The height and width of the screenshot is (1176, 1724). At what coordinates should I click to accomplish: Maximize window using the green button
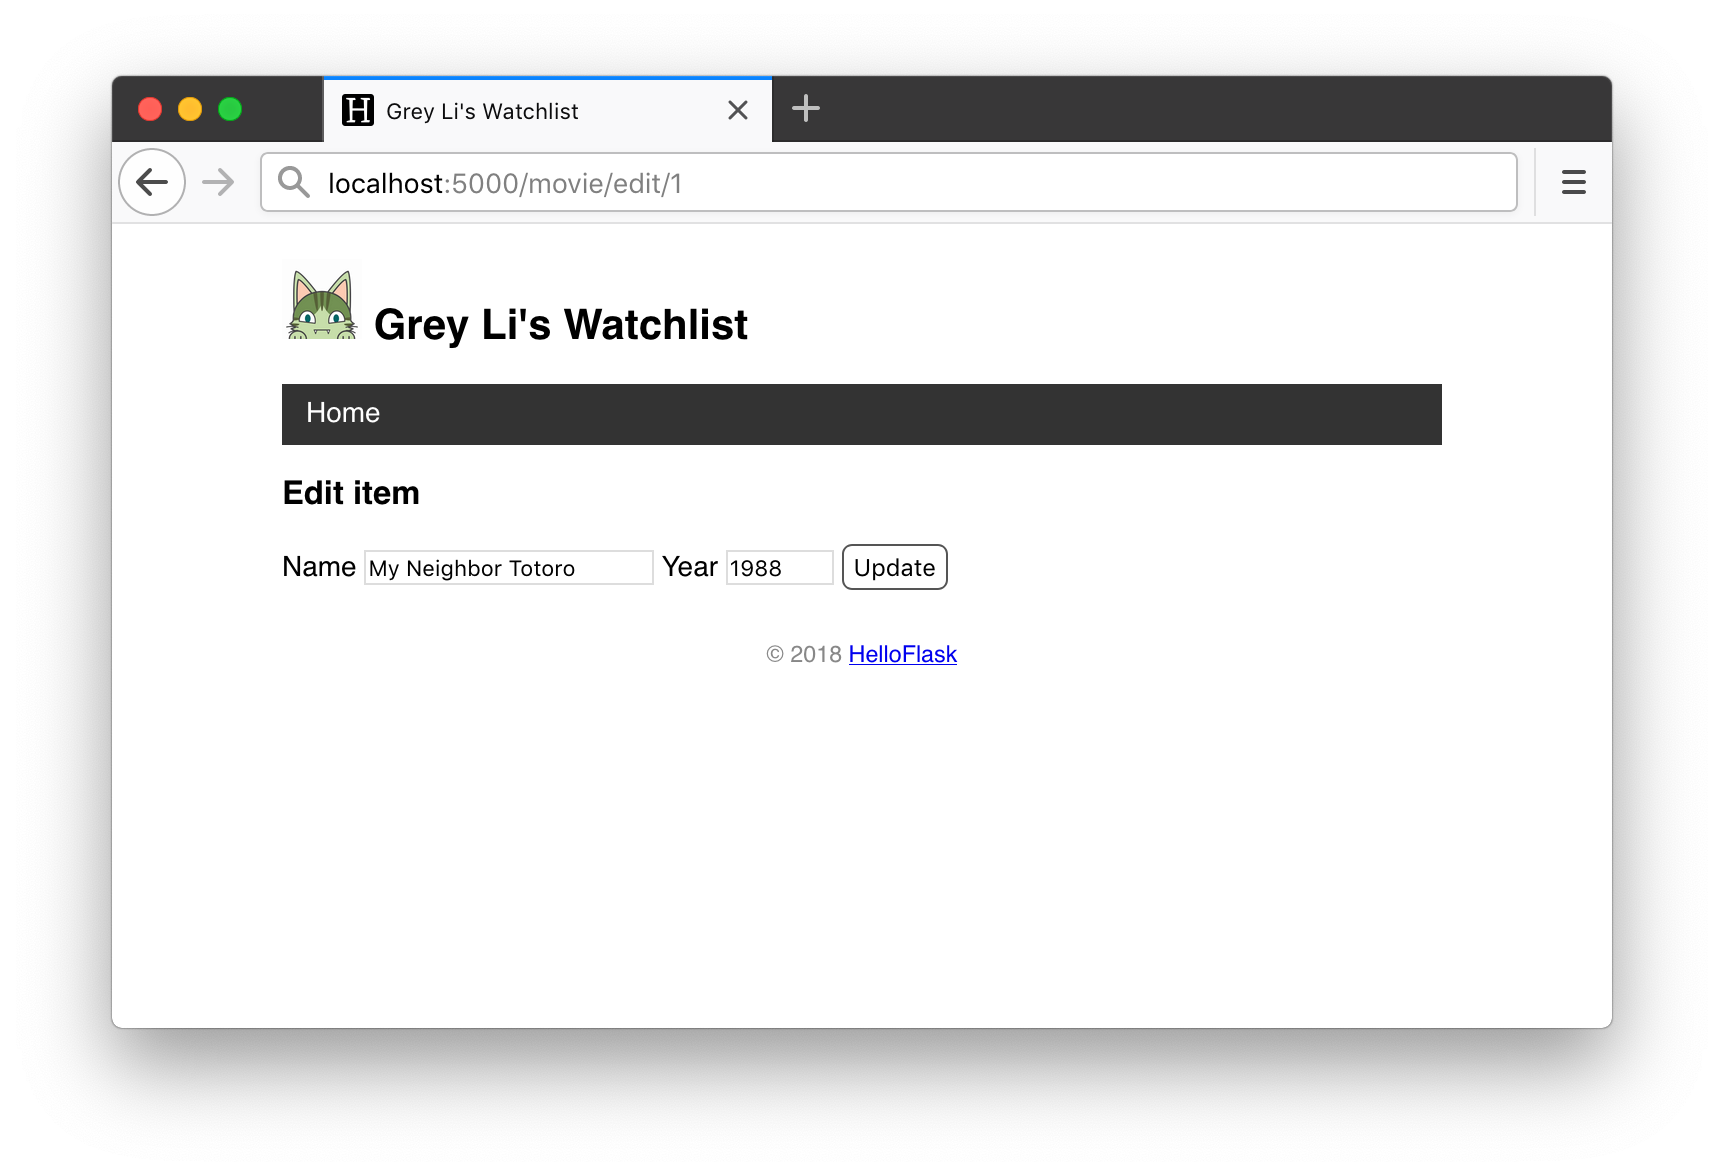(230, 109)
